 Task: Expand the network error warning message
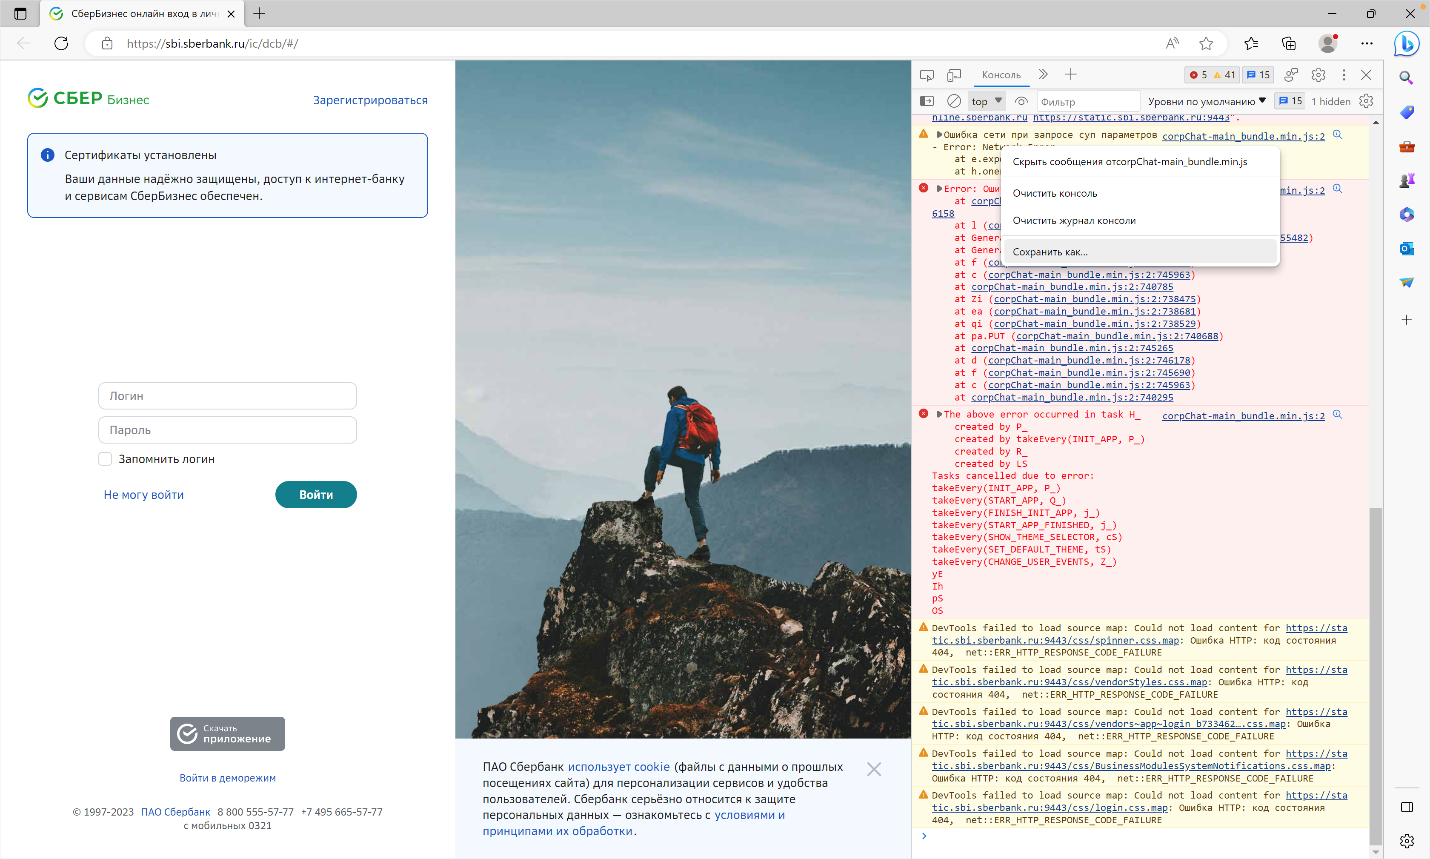939,134
